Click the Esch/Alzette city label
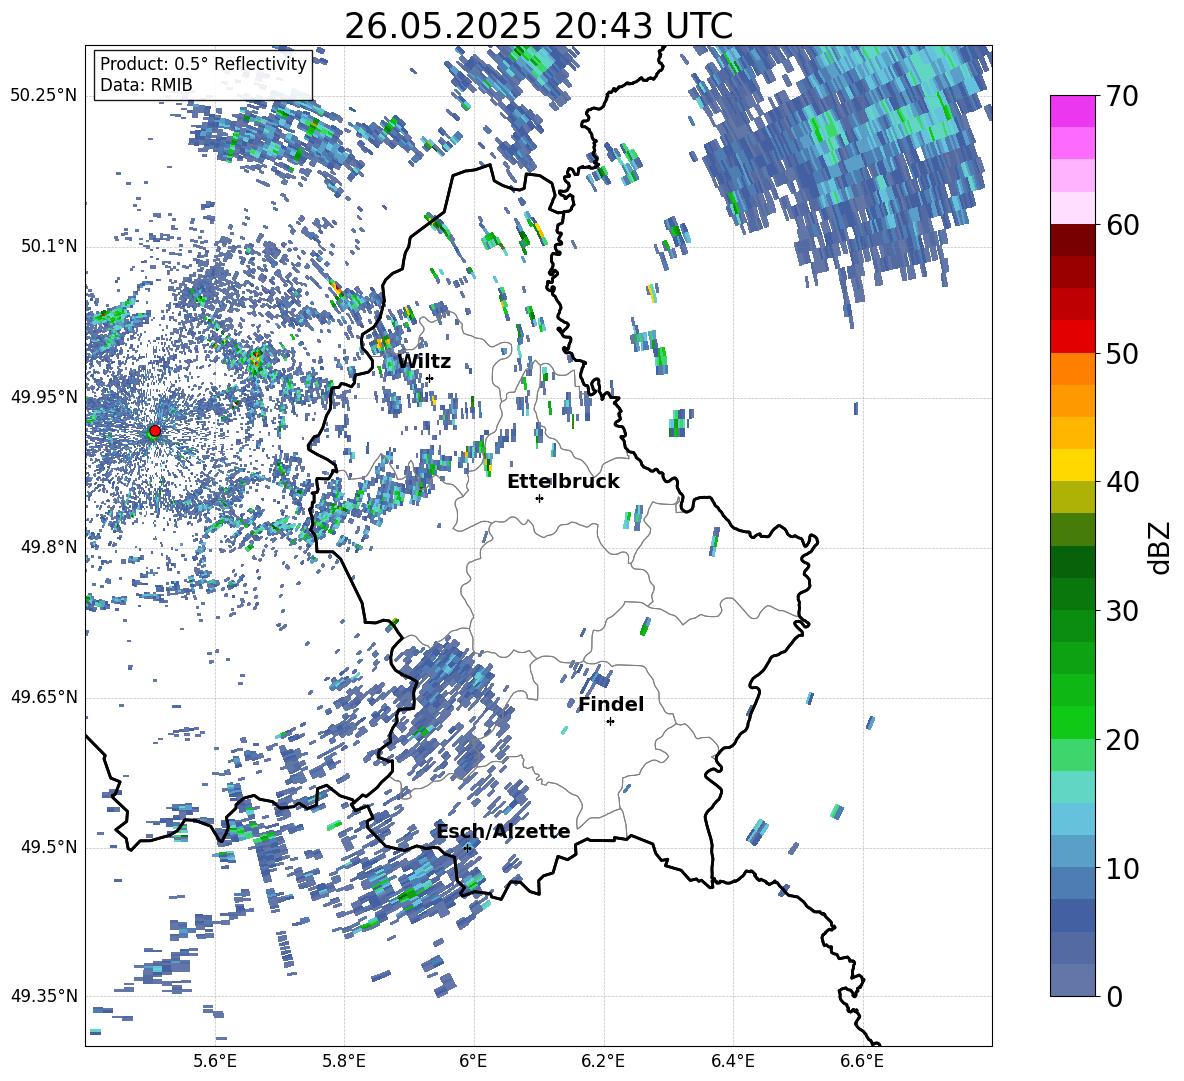The image size is (1184, 1081). click(503, 832)
